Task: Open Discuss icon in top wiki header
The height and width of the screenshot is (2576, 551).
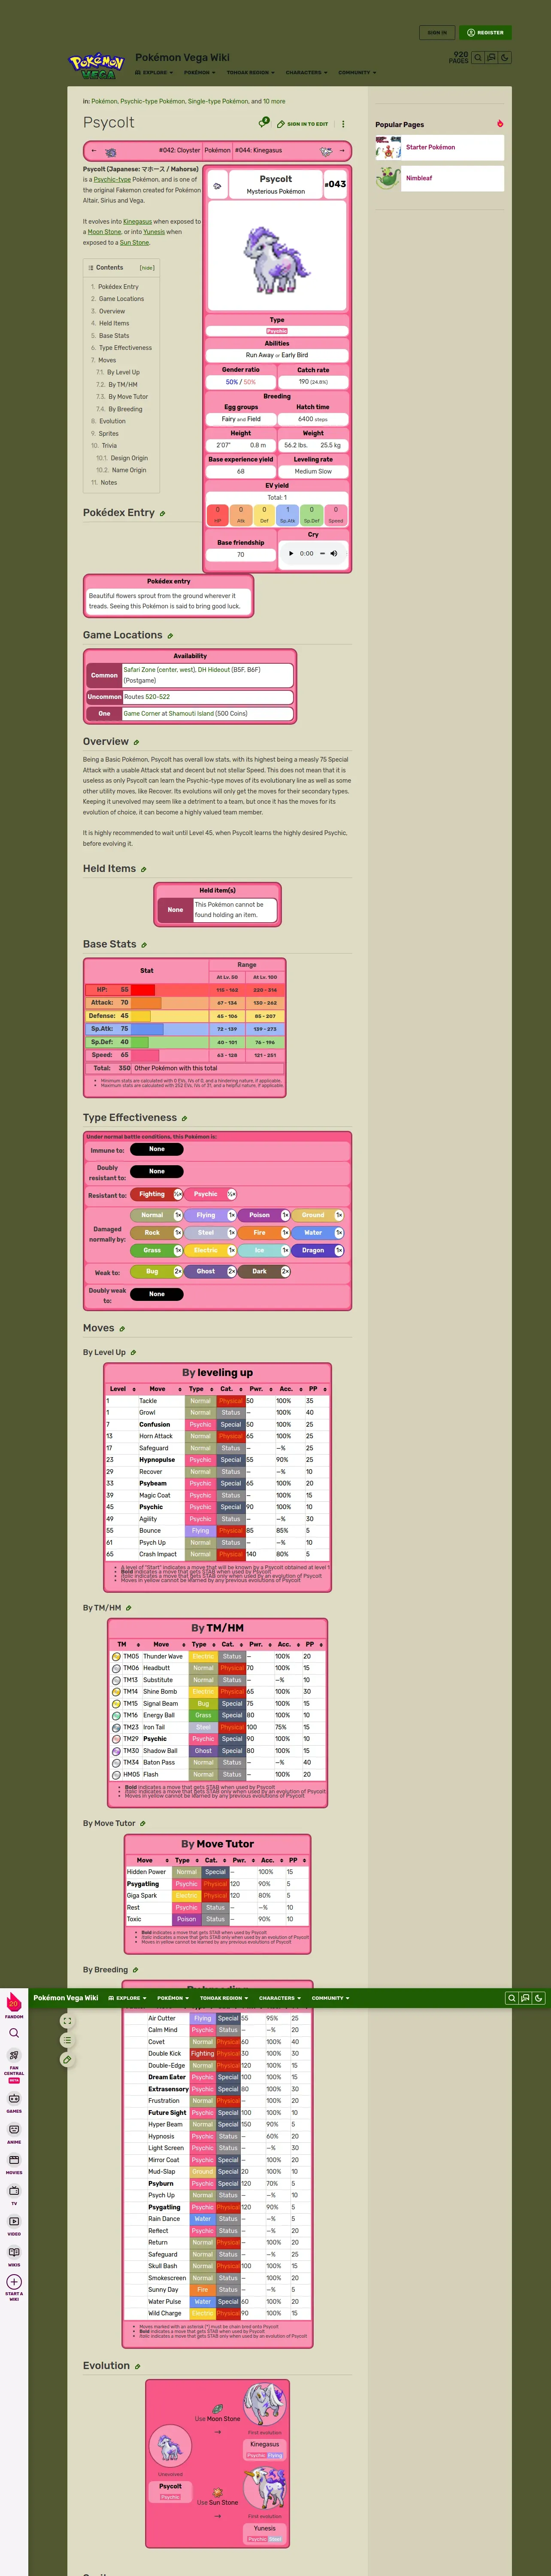Action: (x=491, y=58)
